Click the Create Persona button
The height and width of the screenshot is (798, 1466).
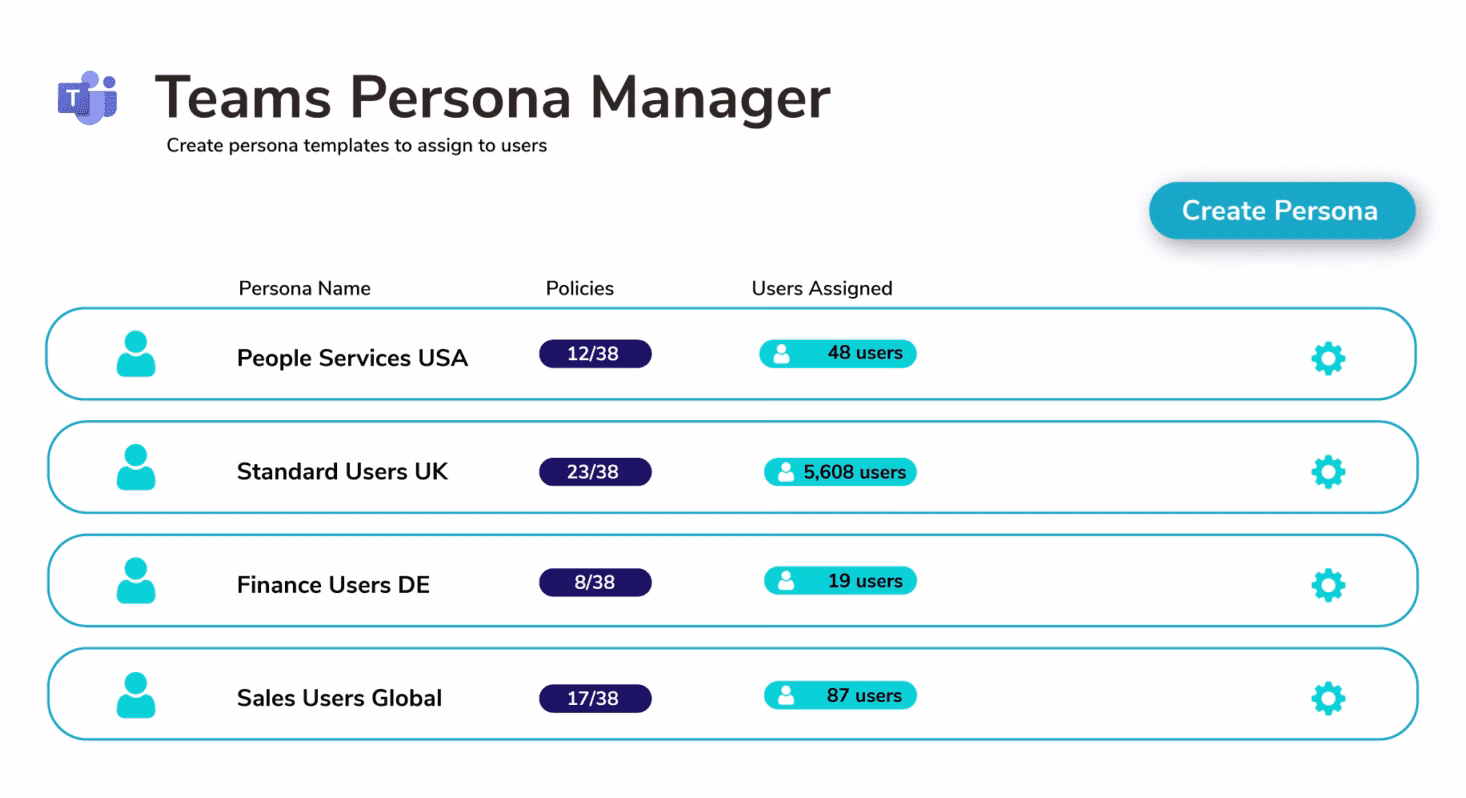[1281, 211]
